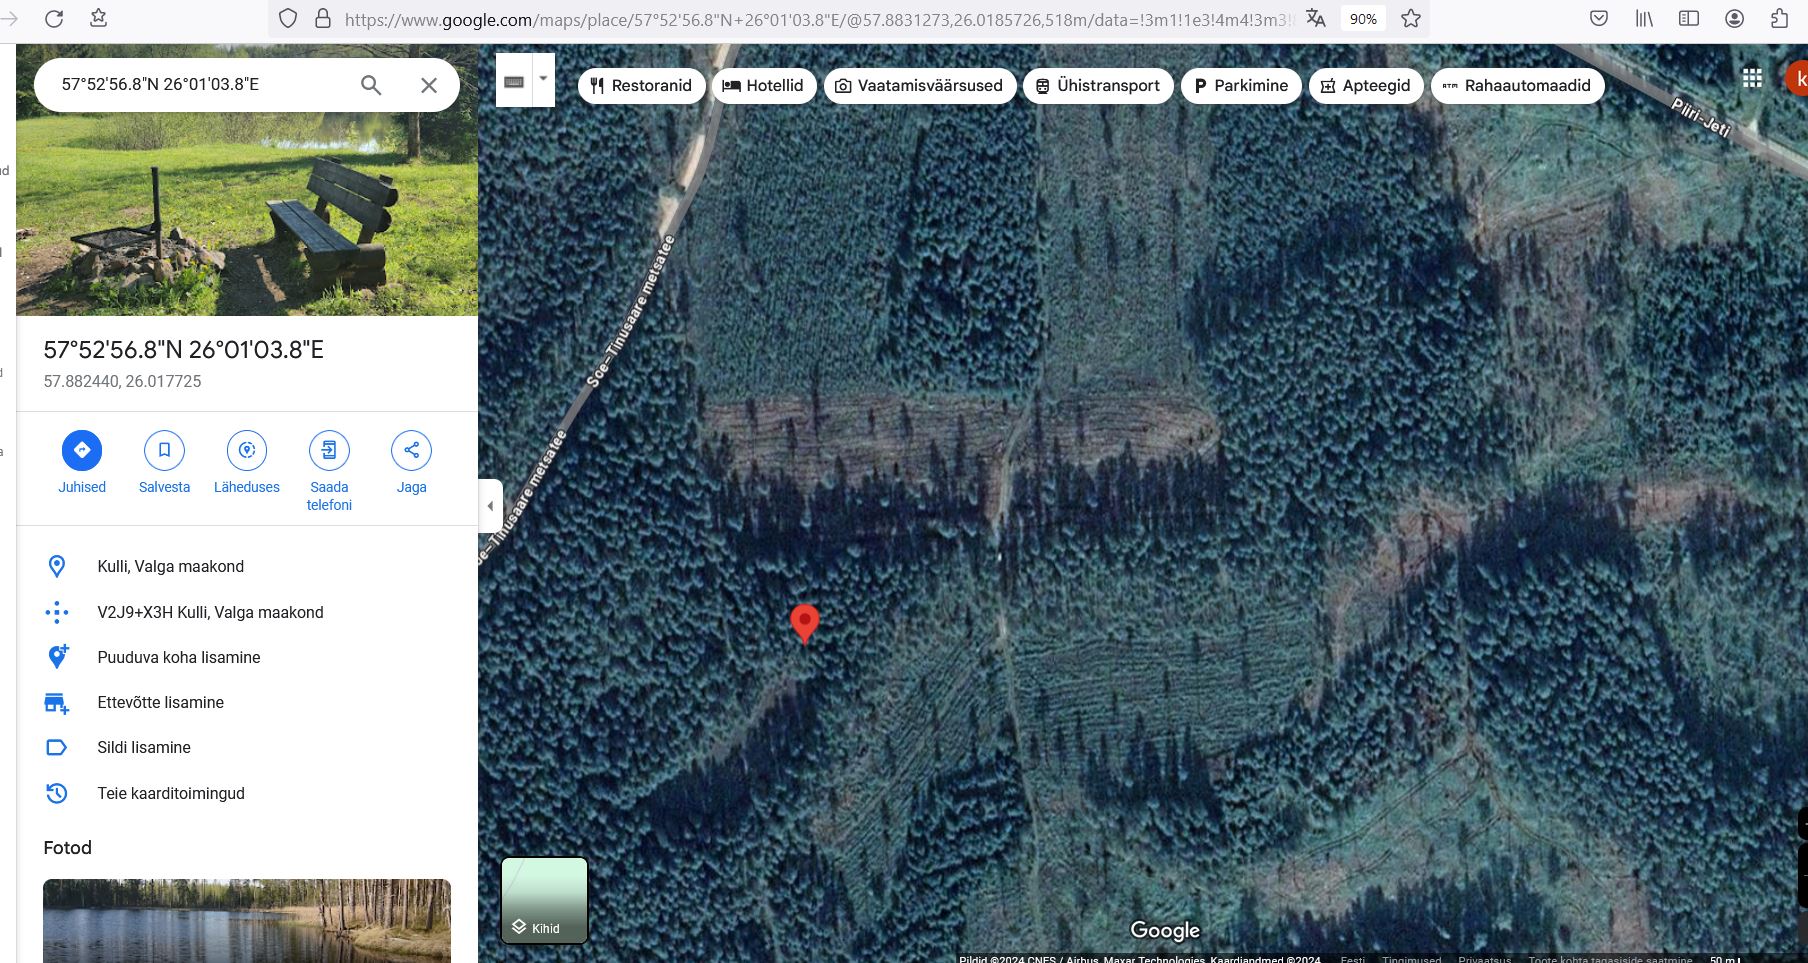1808x963 pixels.
Task: Save the place with Salvesta icon
Action: 164,450
